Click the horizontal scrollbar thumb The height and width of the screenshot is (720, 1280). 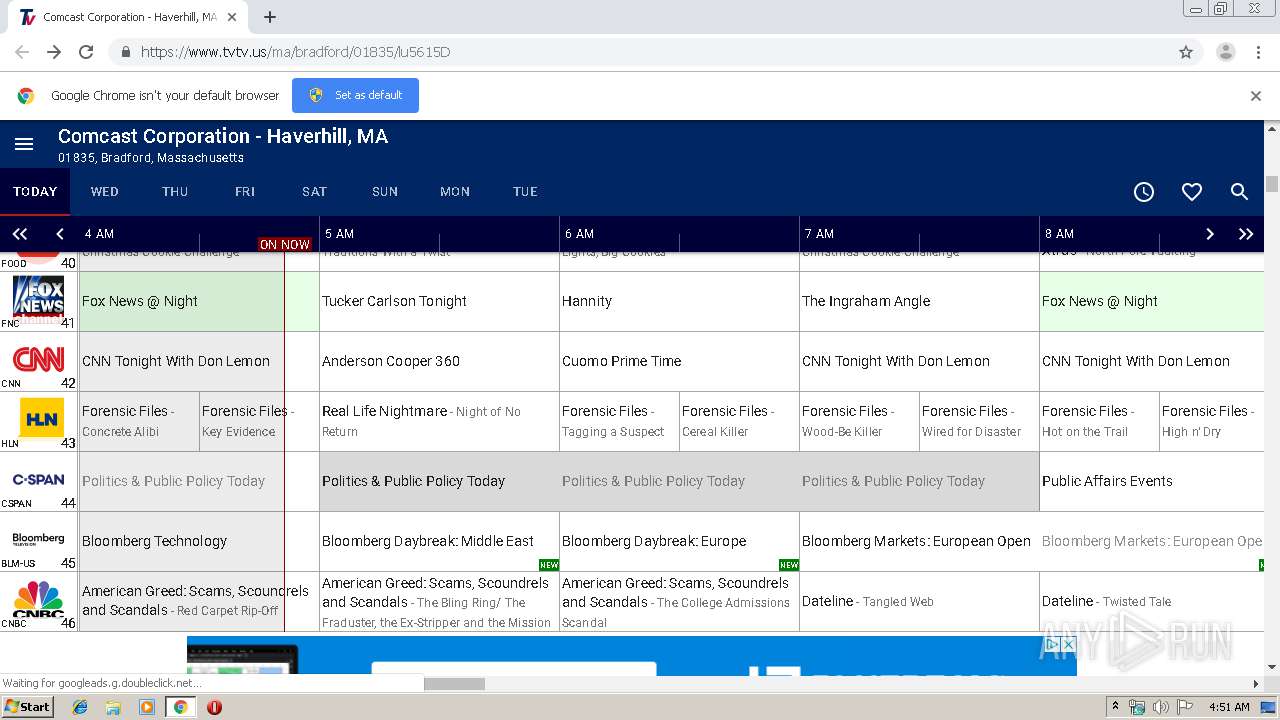click(x=454, y=684)
